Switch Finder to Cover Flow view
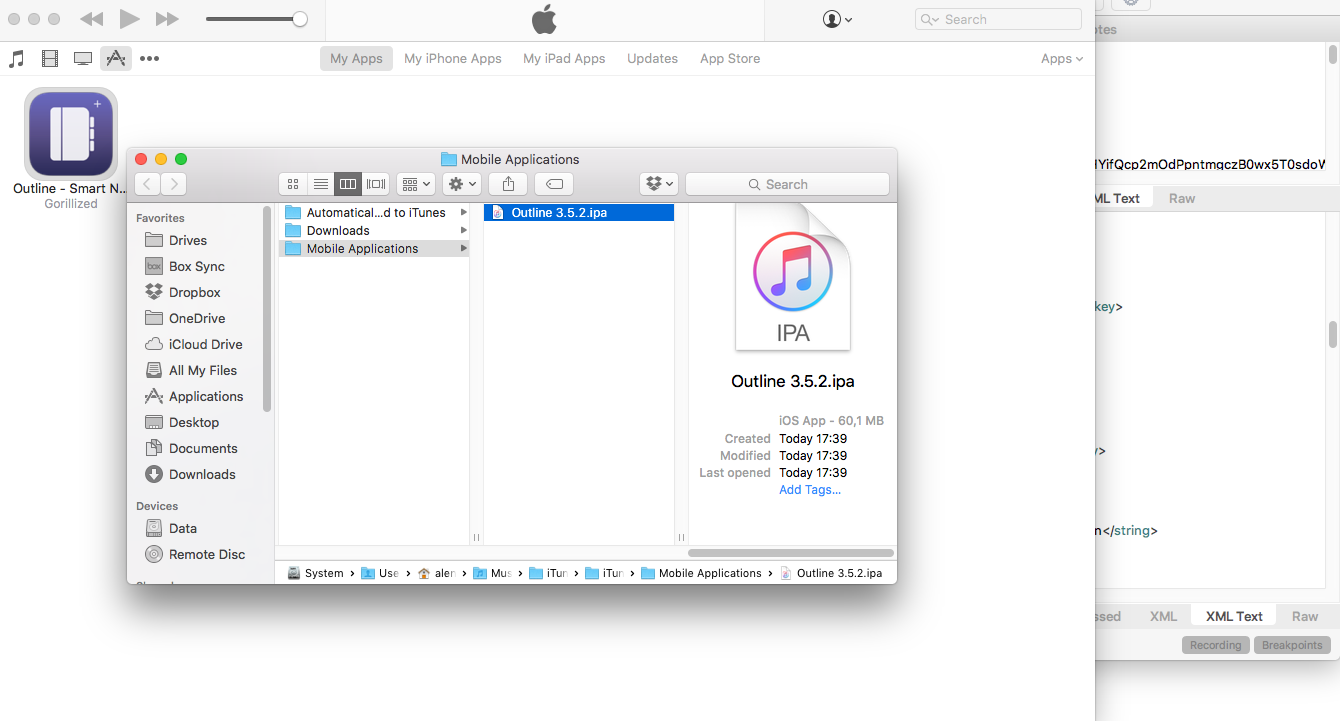Image resolution: width=1340 pixels, height=721 pixels. [x=376, y=184]
